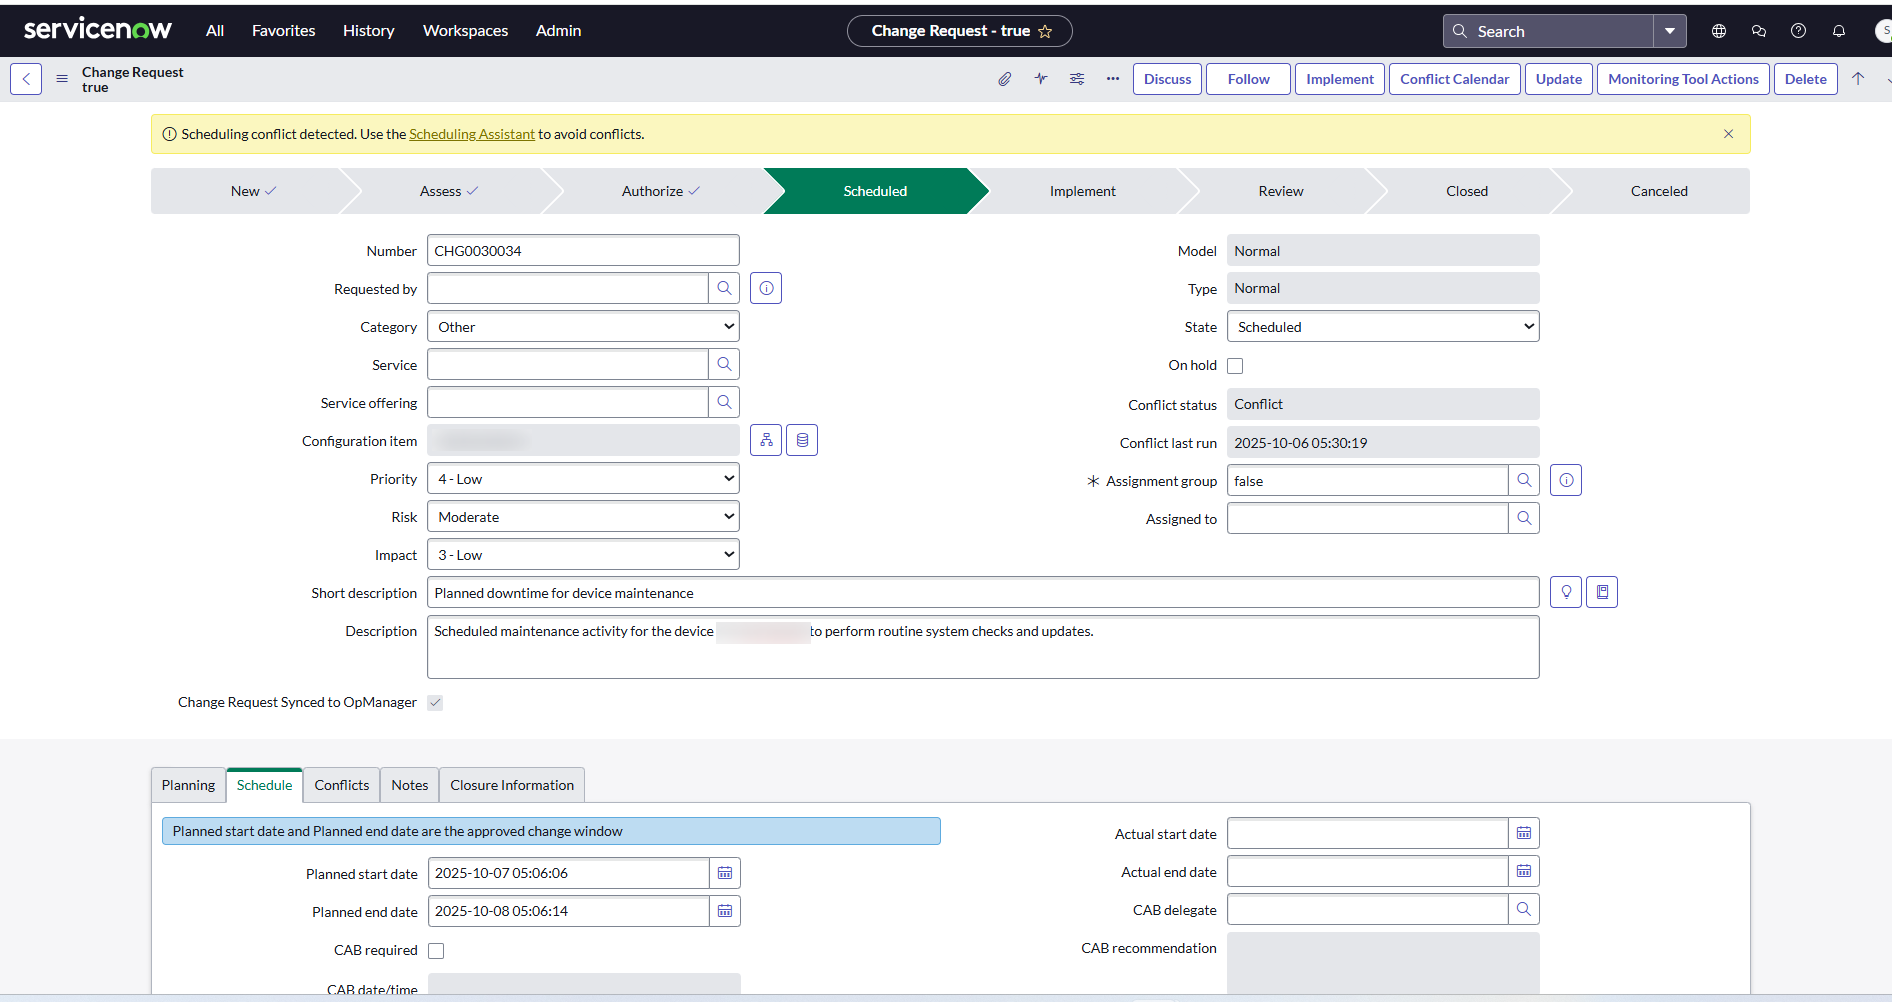Show Configuration item dependency map icon
This screenshot has height=1002, width=1892.
(x=766, y=440)
